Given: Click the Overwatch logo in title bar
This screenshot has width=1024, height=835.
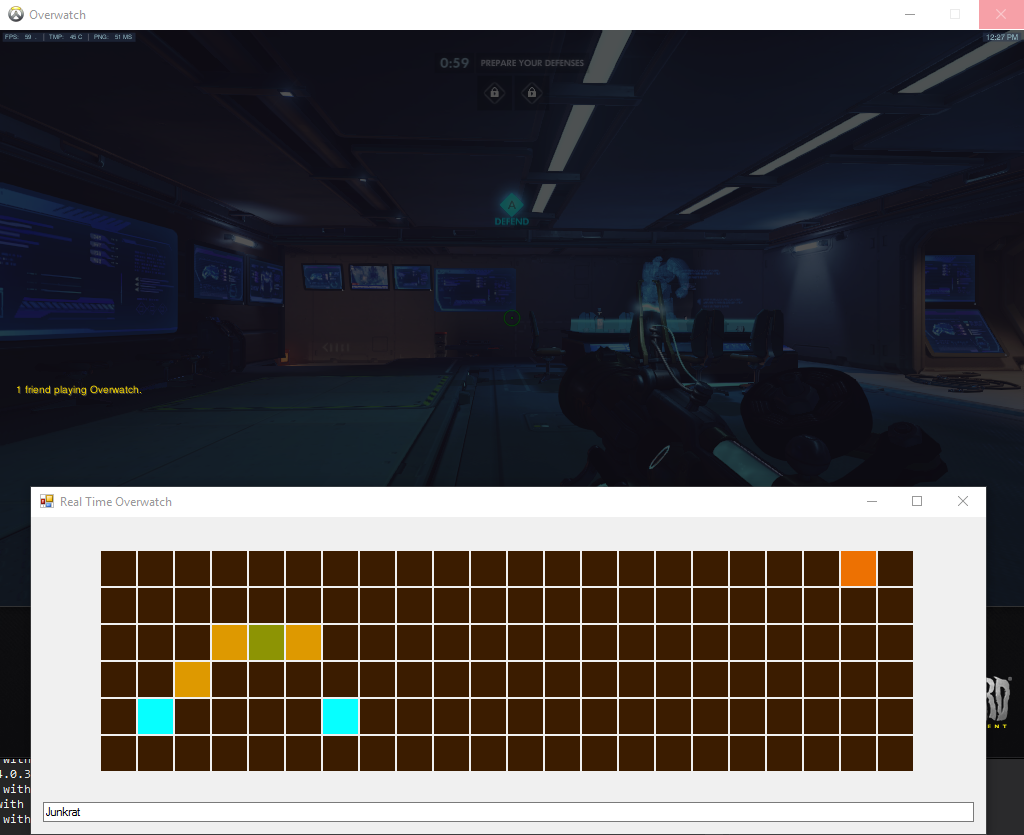Looking at the screenshot, I should pyautogui.click(x=16, y=14).
